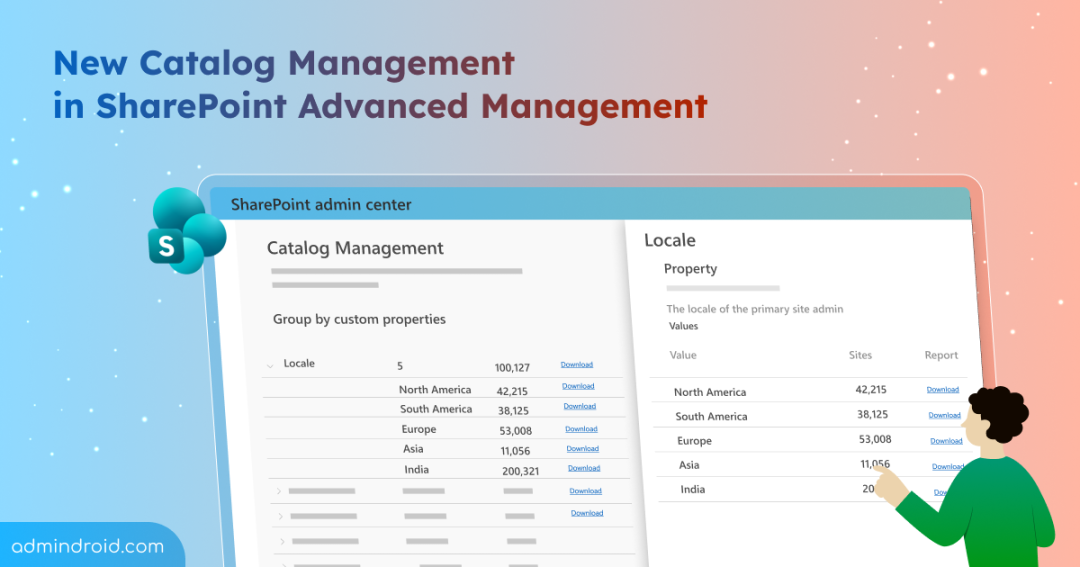This screenshot has width=1080, height=567.
Task: Click the SharePoint logo icon
Action: [185, 231]
